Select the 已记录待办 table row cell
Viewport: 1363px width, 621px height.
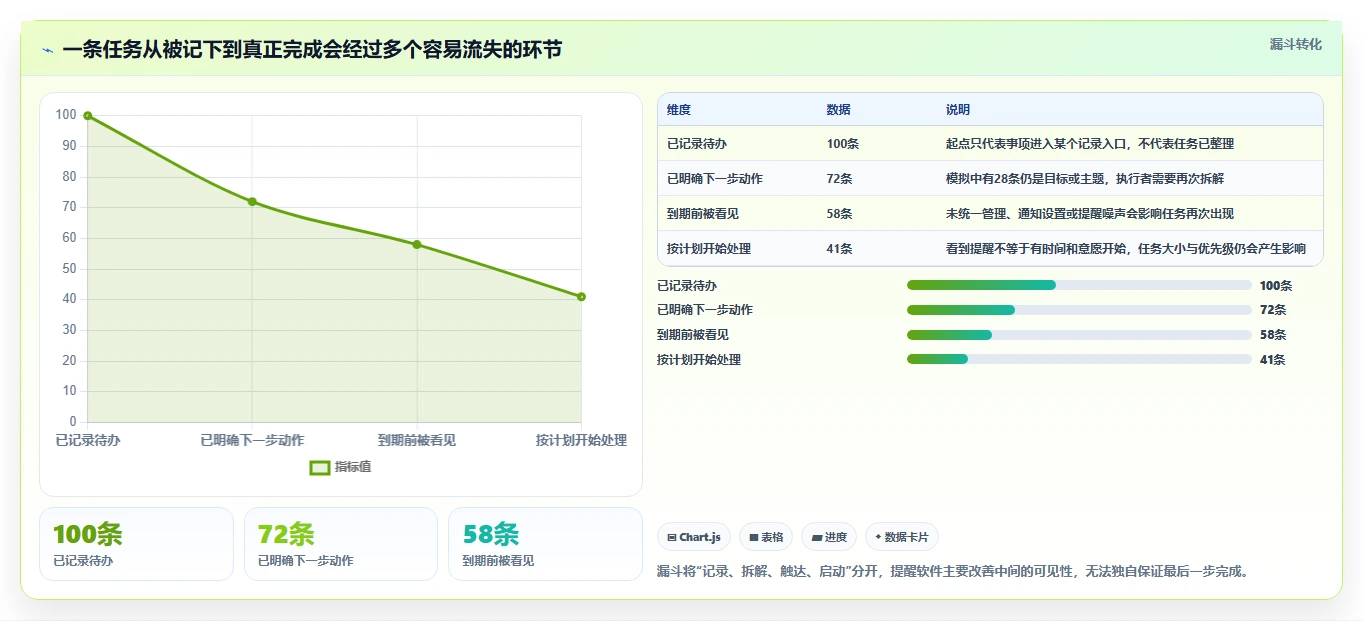[697, 144]
